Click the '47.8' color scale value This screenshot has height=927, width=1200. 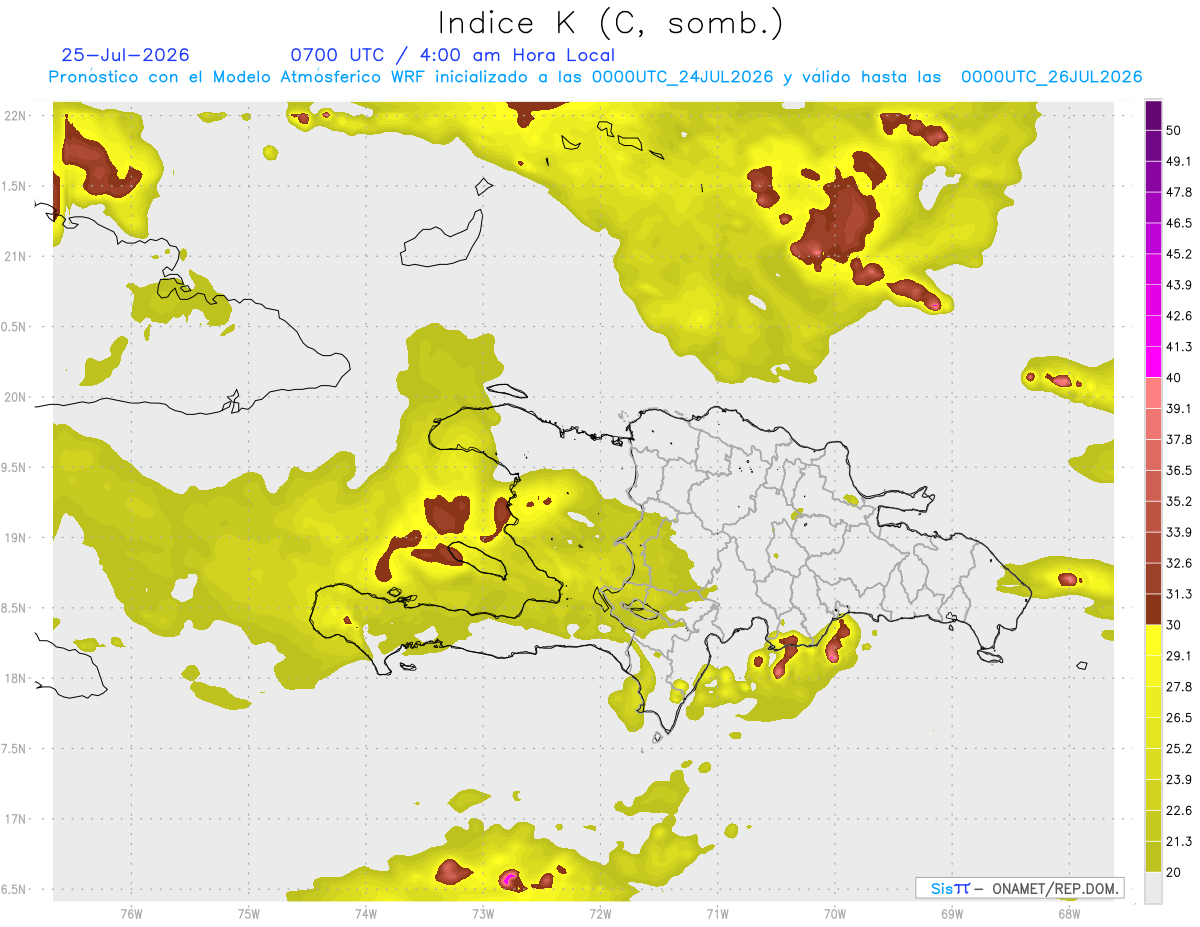tap(1179, 192)
